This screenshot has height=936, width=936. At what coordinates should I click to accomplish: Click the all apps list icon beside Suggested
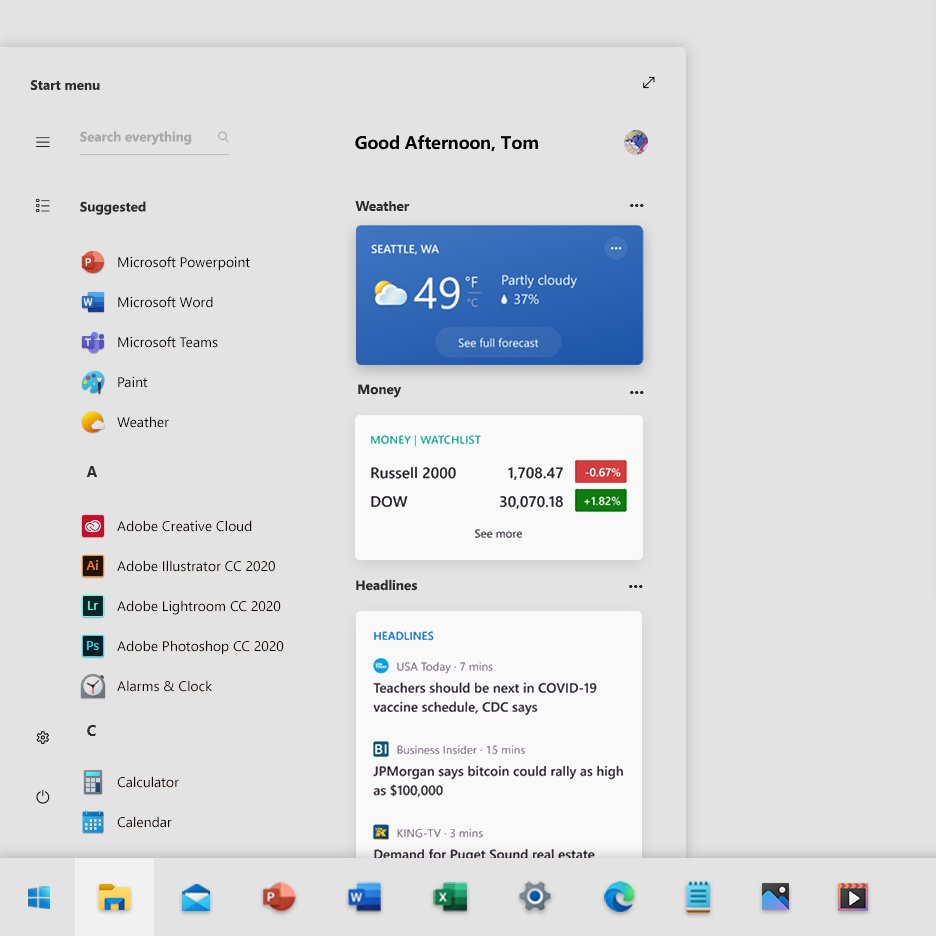point(42,206)
